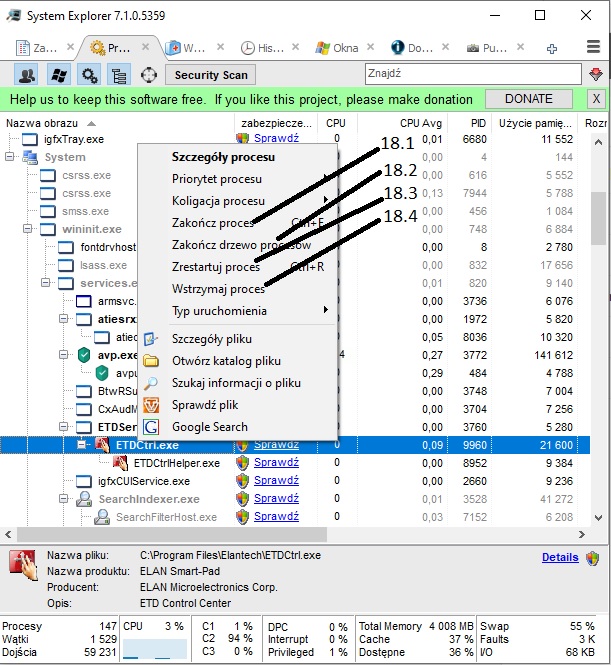Viewport: 611px width, 665px height.
Task: Open the Details link
Action: coord(560,557)
